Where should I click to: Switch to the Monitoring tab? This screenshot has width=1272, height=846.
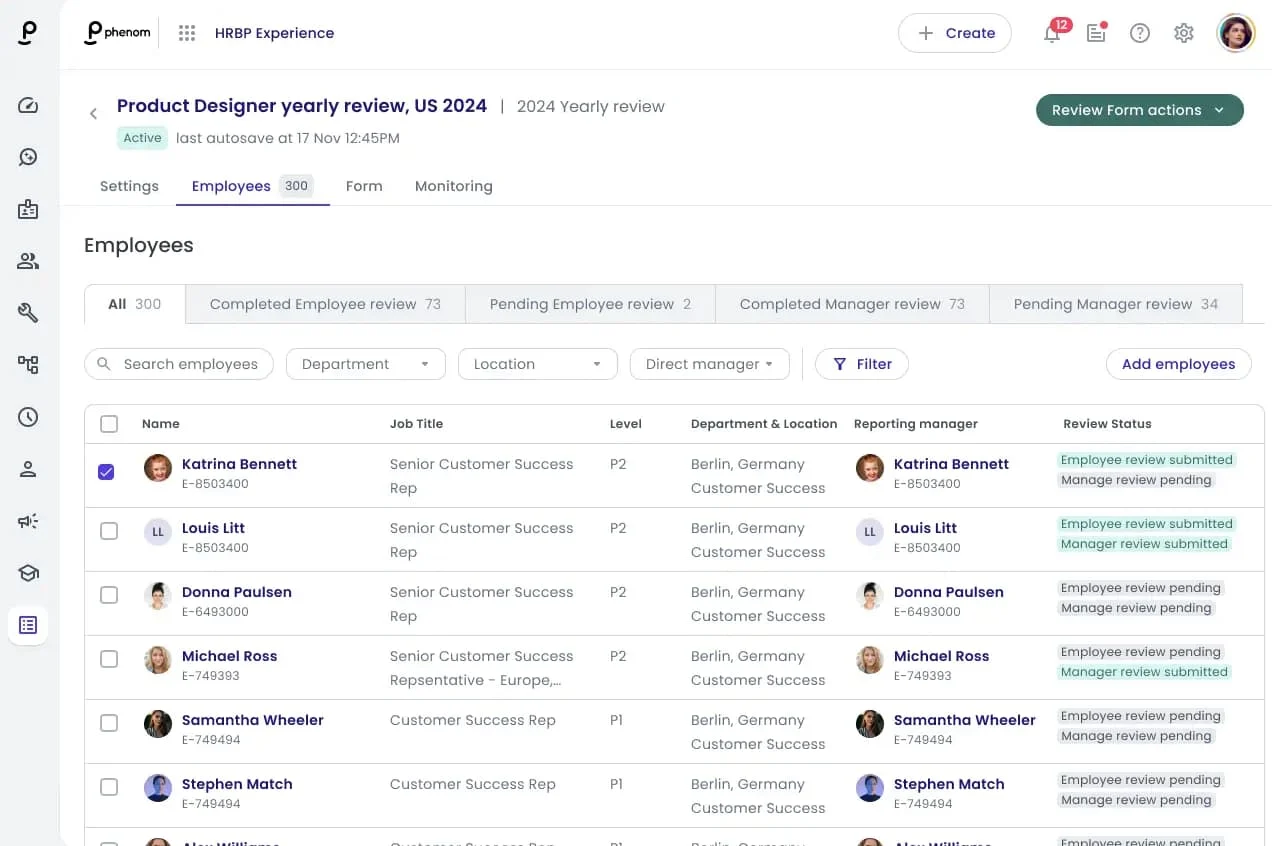coord(454,186)
